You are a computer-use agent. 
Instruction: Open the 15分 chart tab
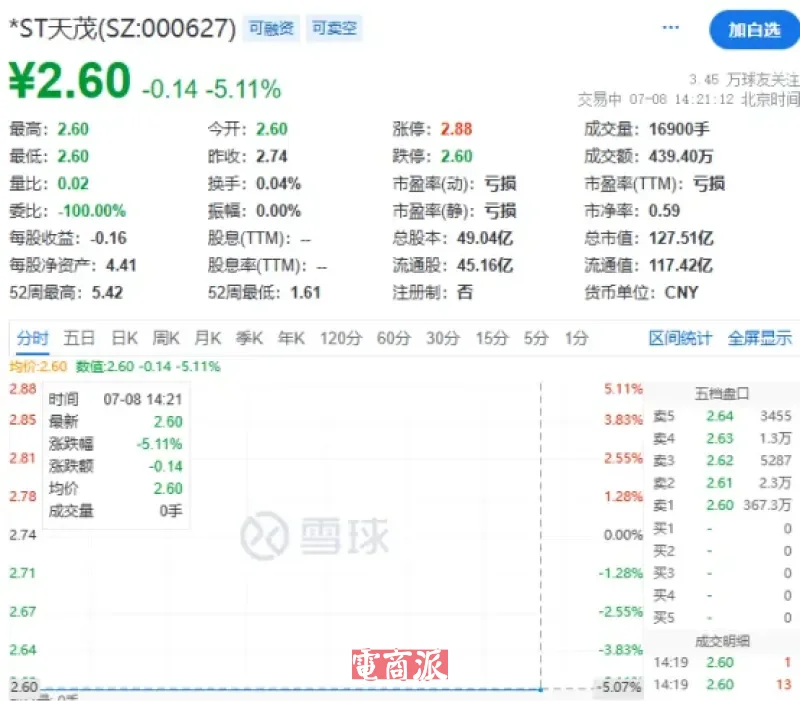[x=492, y=338]
